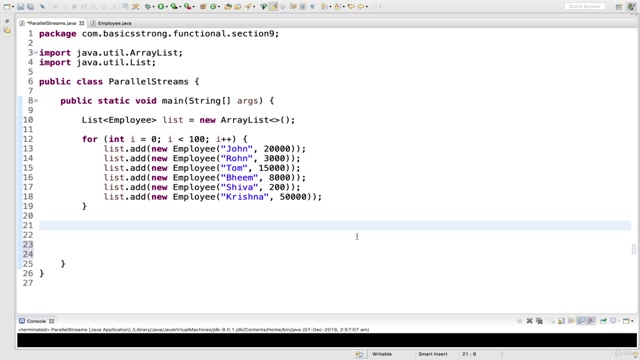Click the New Java Package icon

click(x=202, y=7)
